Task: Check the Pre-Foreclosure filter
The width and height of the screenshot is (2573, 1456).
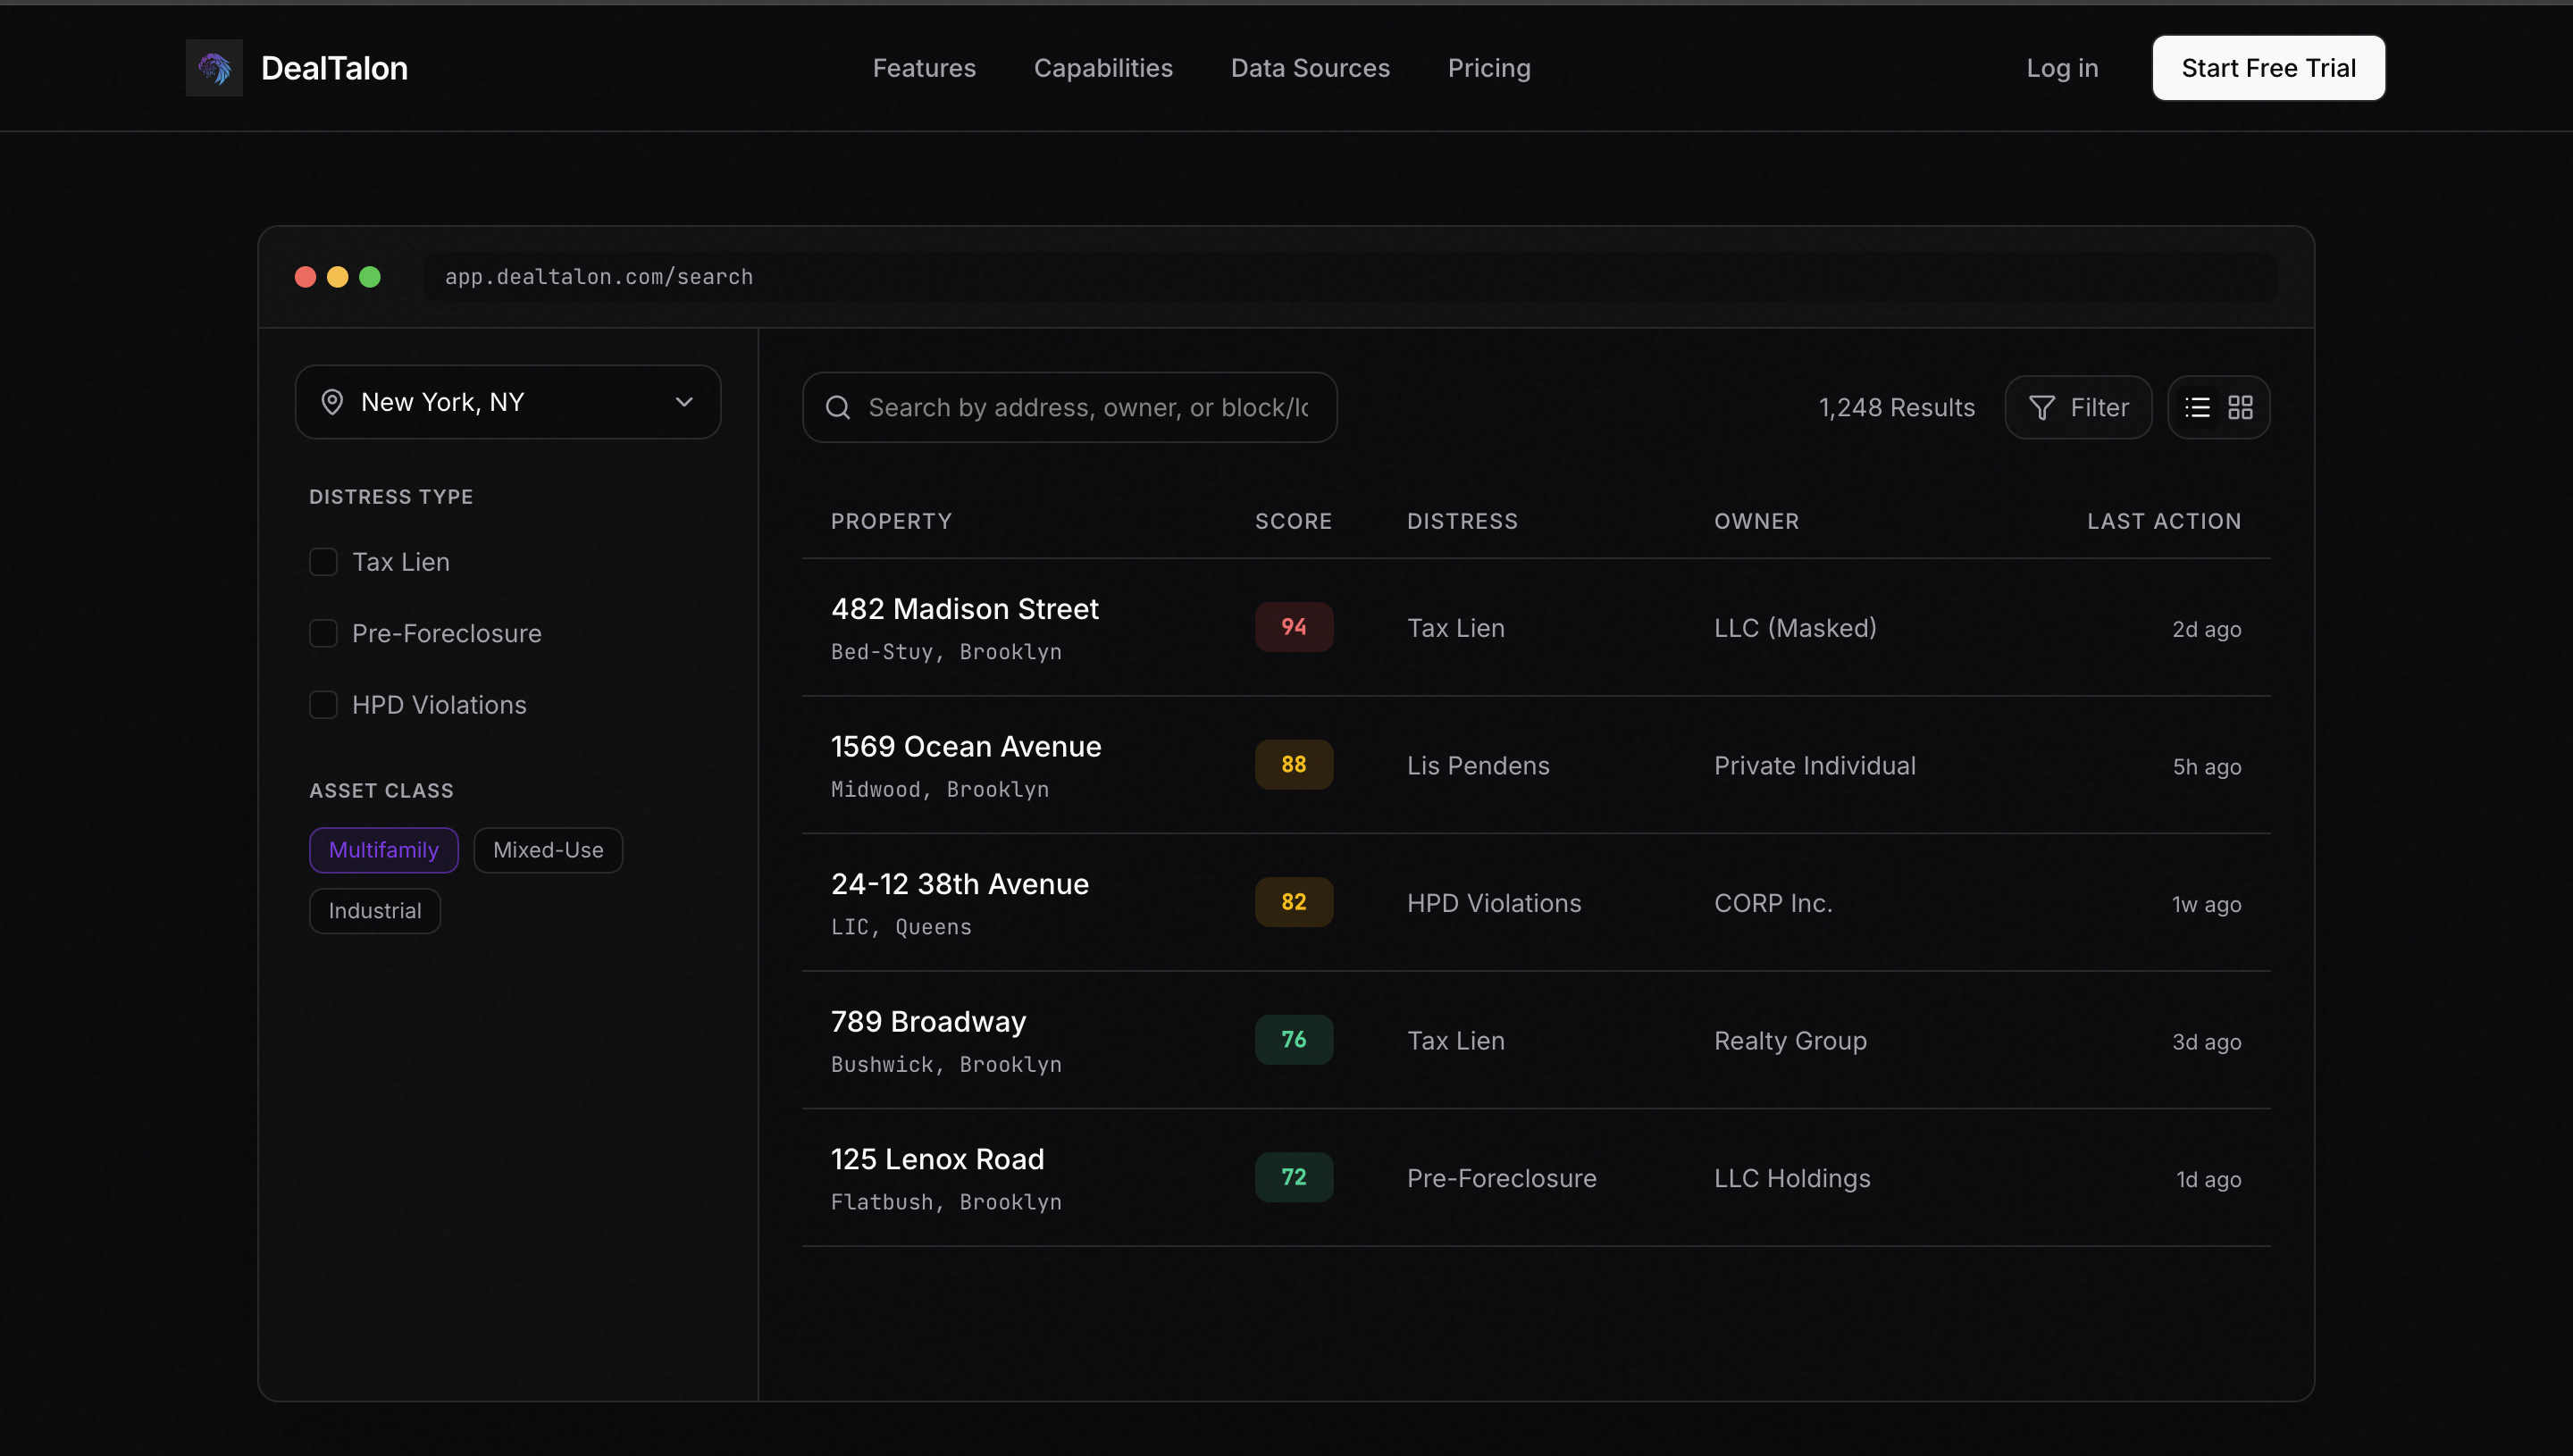Action: pyautogui.click(x=323, y=633)
